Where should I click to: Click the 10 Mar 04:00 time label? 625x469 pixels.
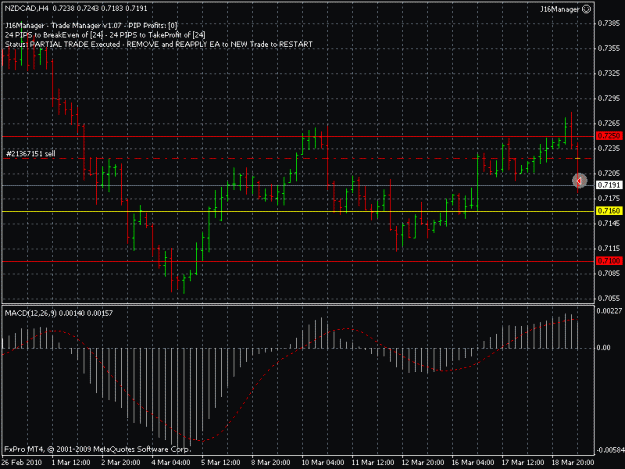click(322, 462)
